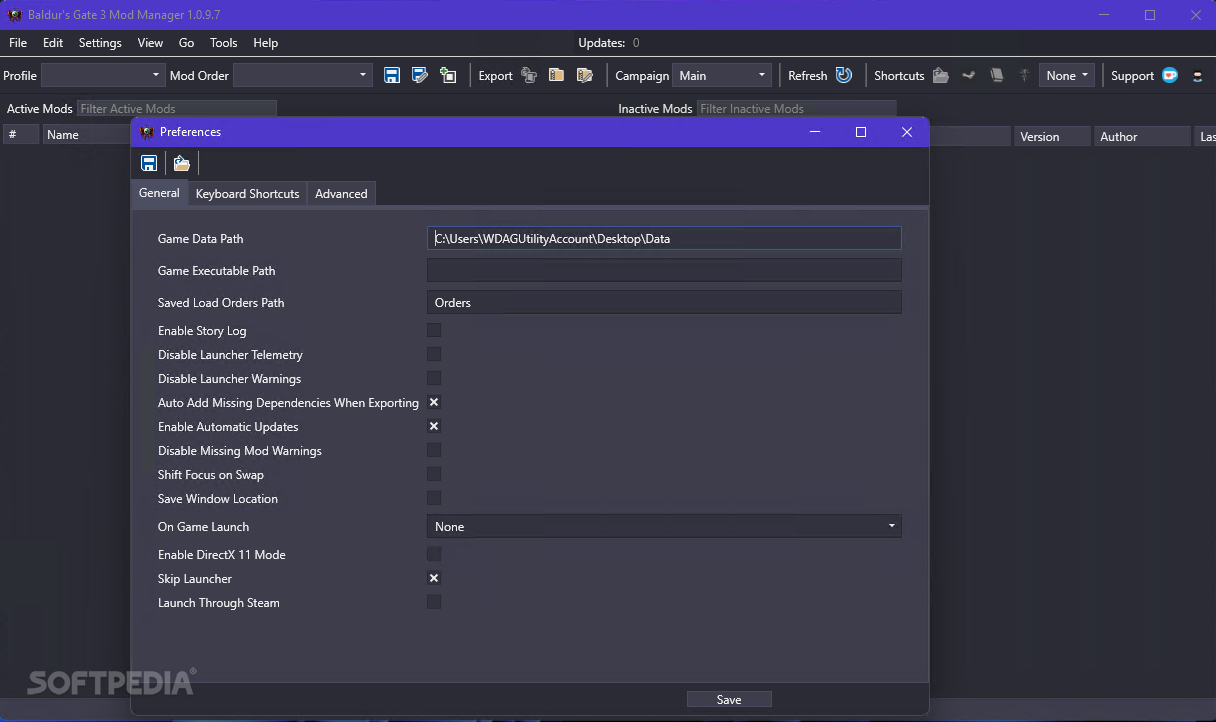The height and width of the screenshot is (722, 1216).
Task: Click the dimmed book-shaped Shortcuts icon
Action: (x=996, y=75)
